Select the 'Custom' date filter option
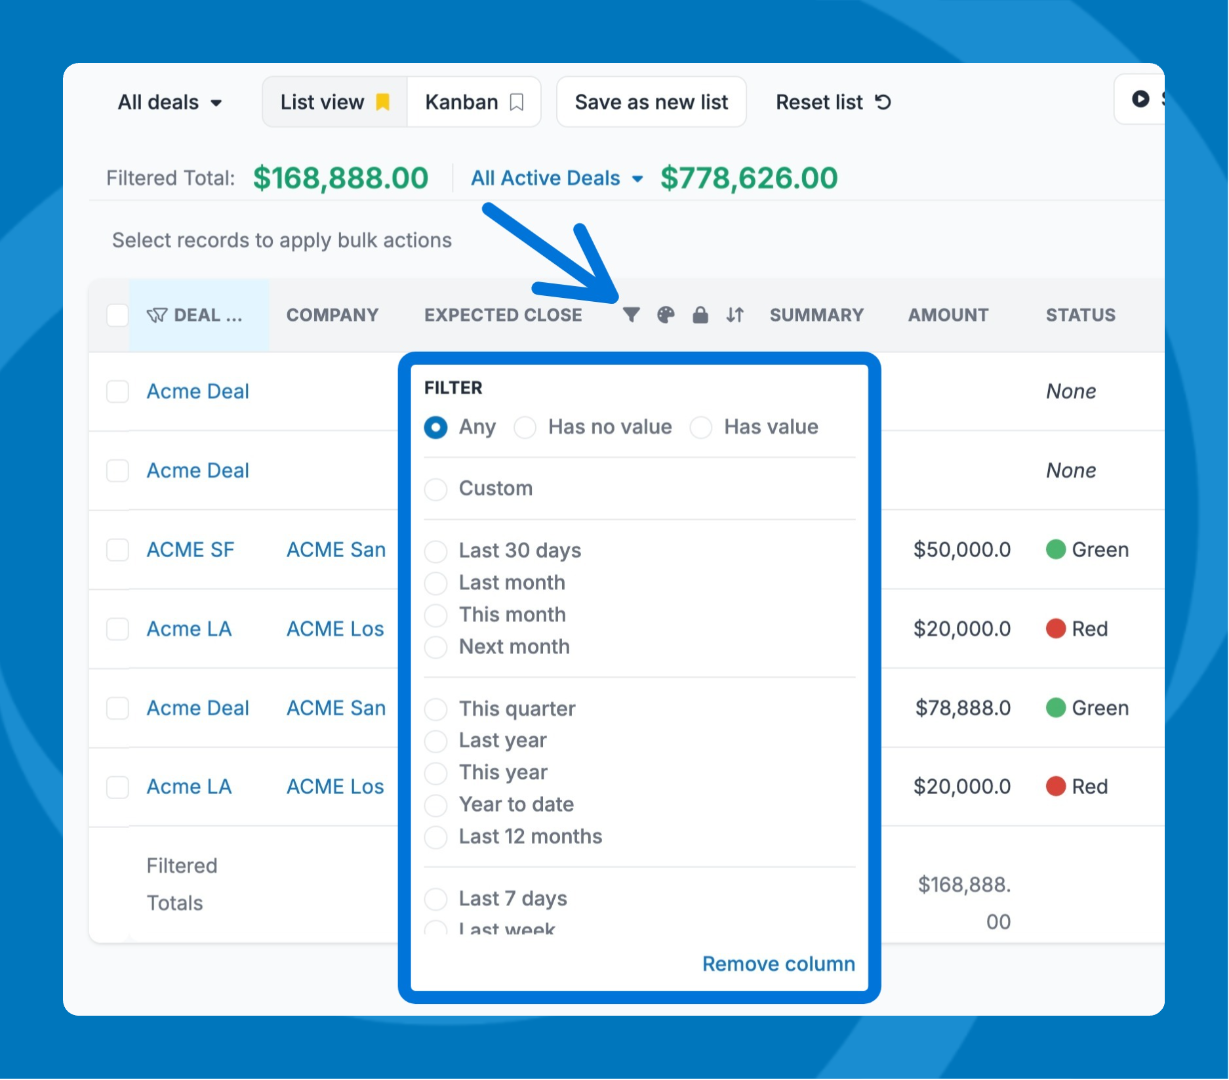 436,489
